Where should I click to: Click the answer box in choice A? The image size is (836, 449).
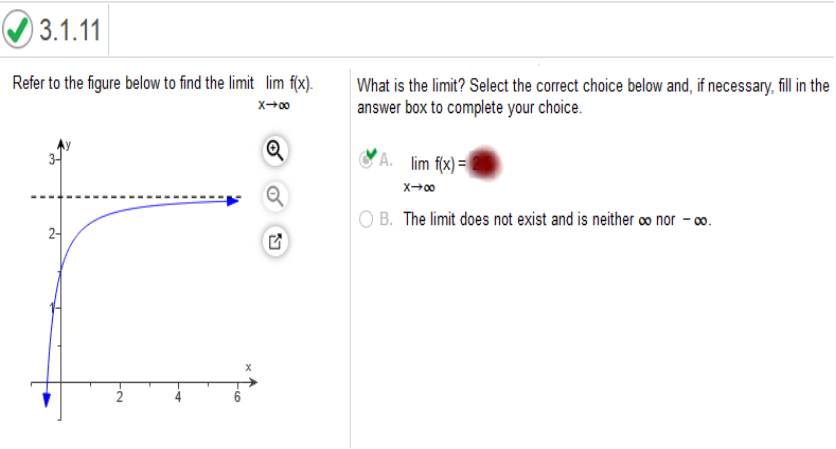[485, 163]
